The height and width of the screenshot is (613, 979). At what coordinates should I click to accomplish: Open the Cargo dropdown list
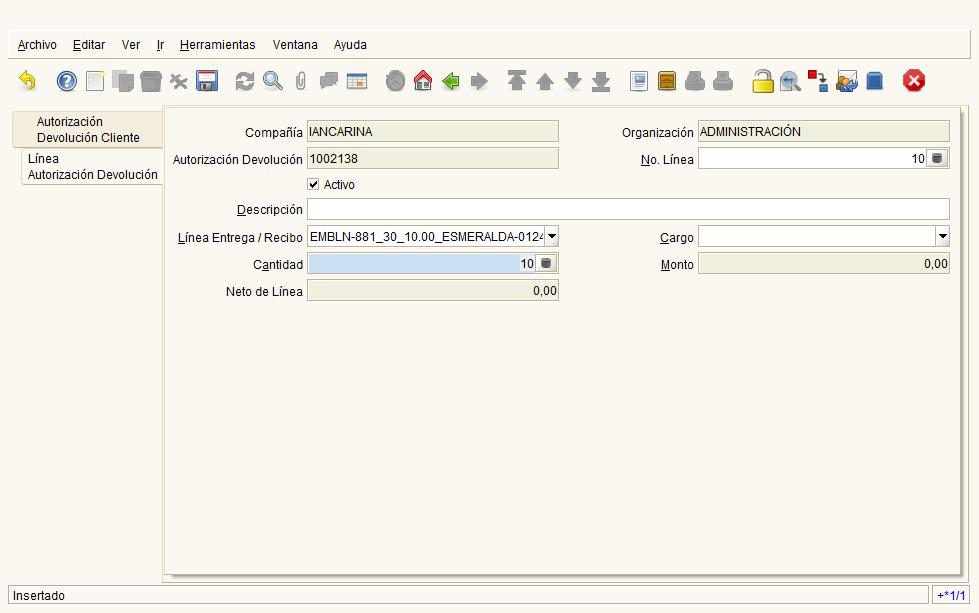tap(942, 237)
